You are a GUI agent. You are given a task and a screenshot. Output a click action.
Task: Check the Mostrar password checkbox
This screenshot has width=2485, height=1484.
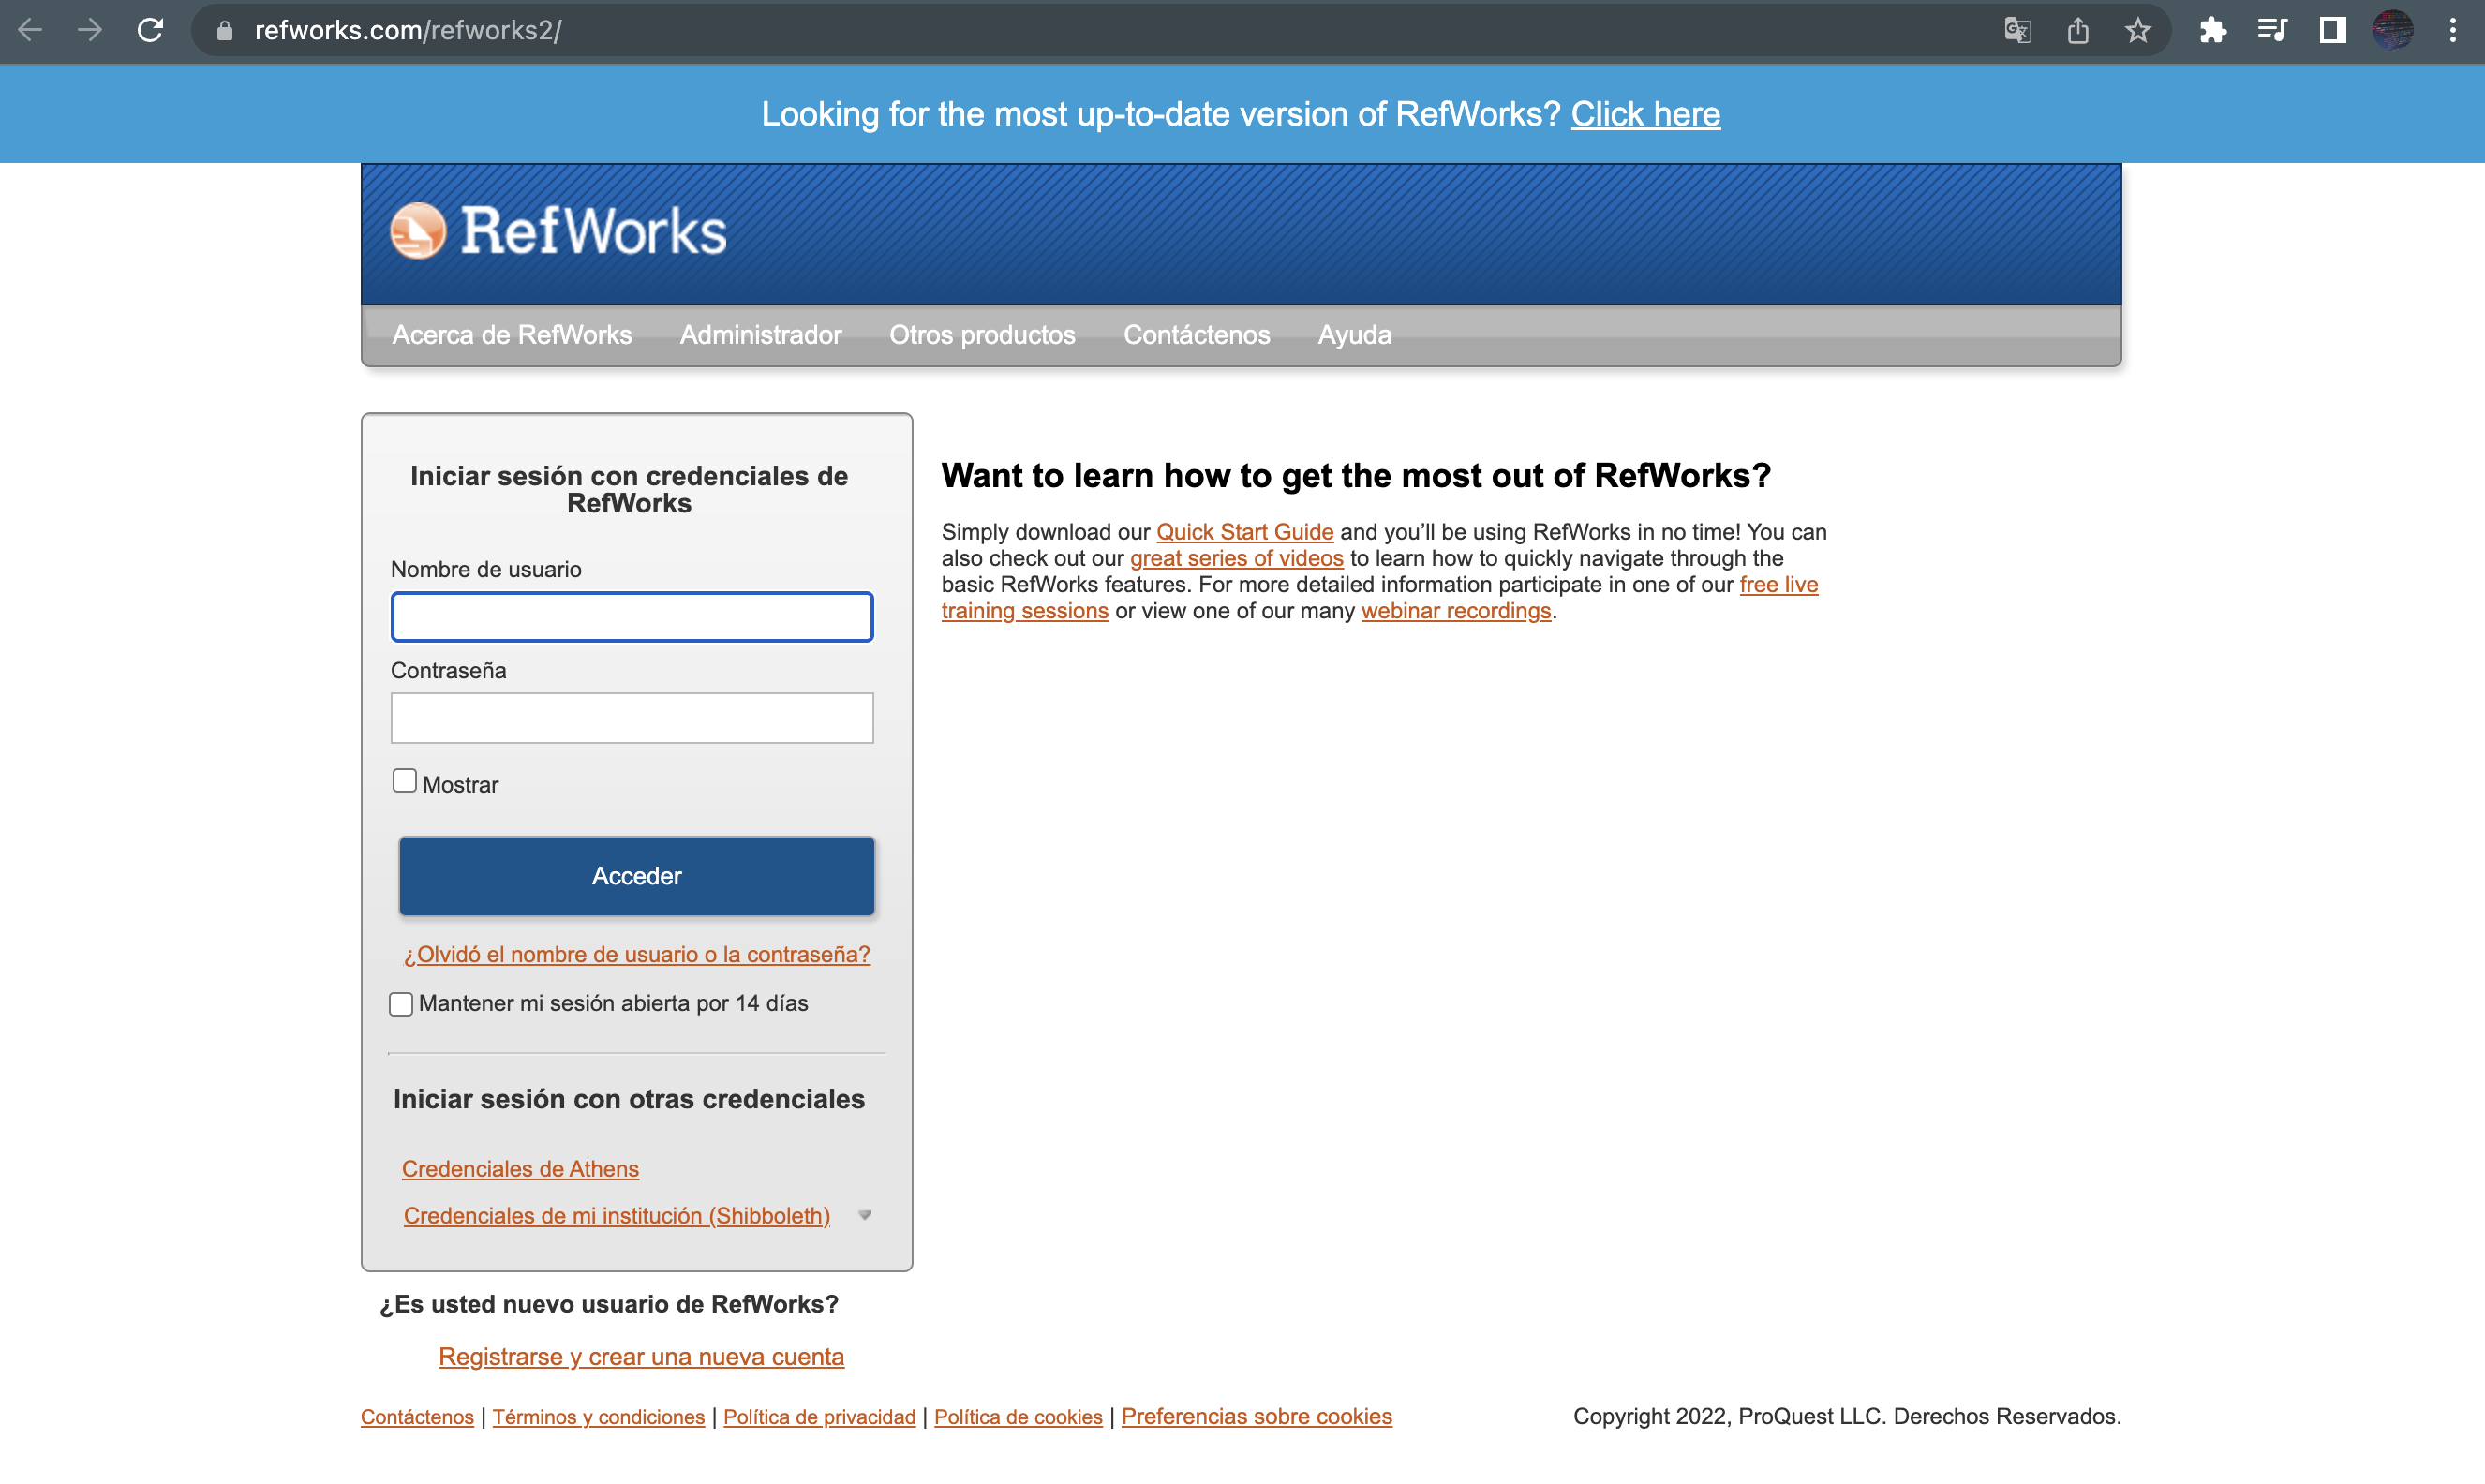(x=404, y=780)
